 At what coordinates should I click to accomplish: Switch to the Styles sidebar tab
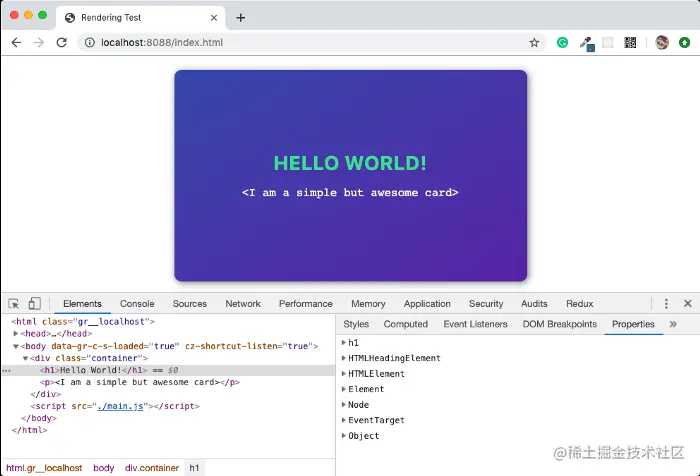(356, 324)
